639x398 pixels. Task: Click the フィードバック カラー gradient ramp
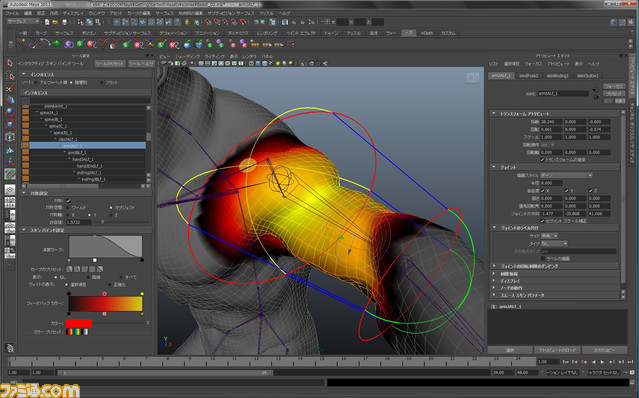(x=106, y=304)
